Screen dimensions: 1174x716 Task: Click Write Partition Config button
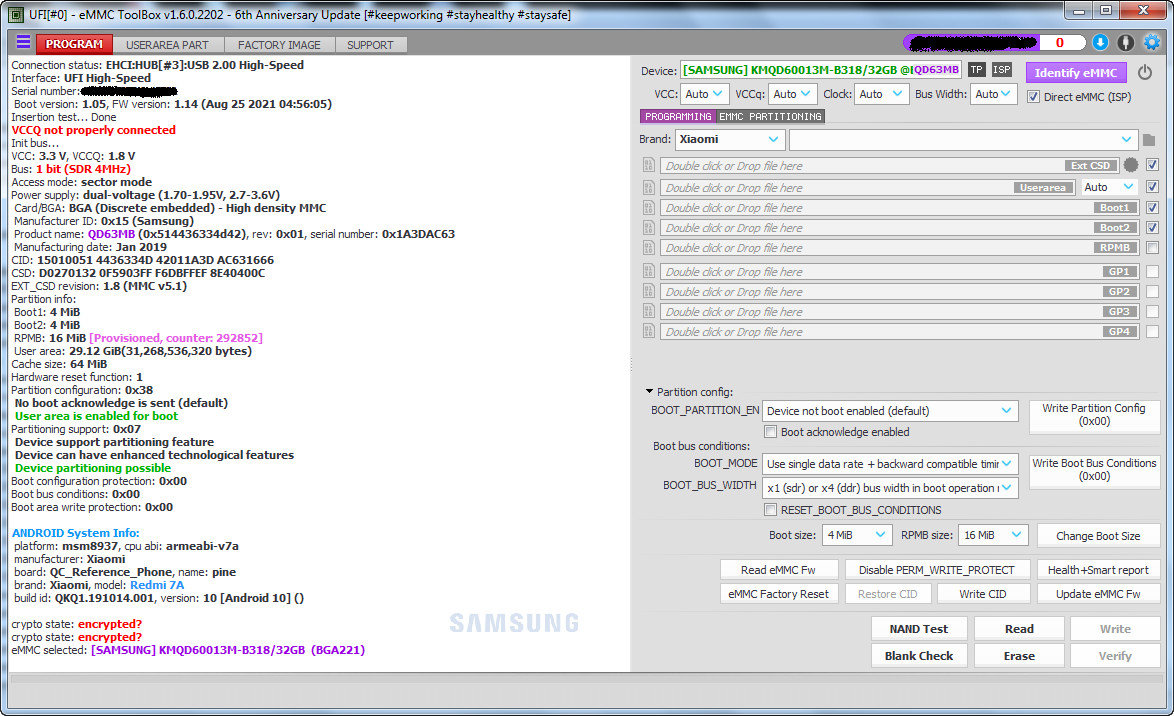1094,415
